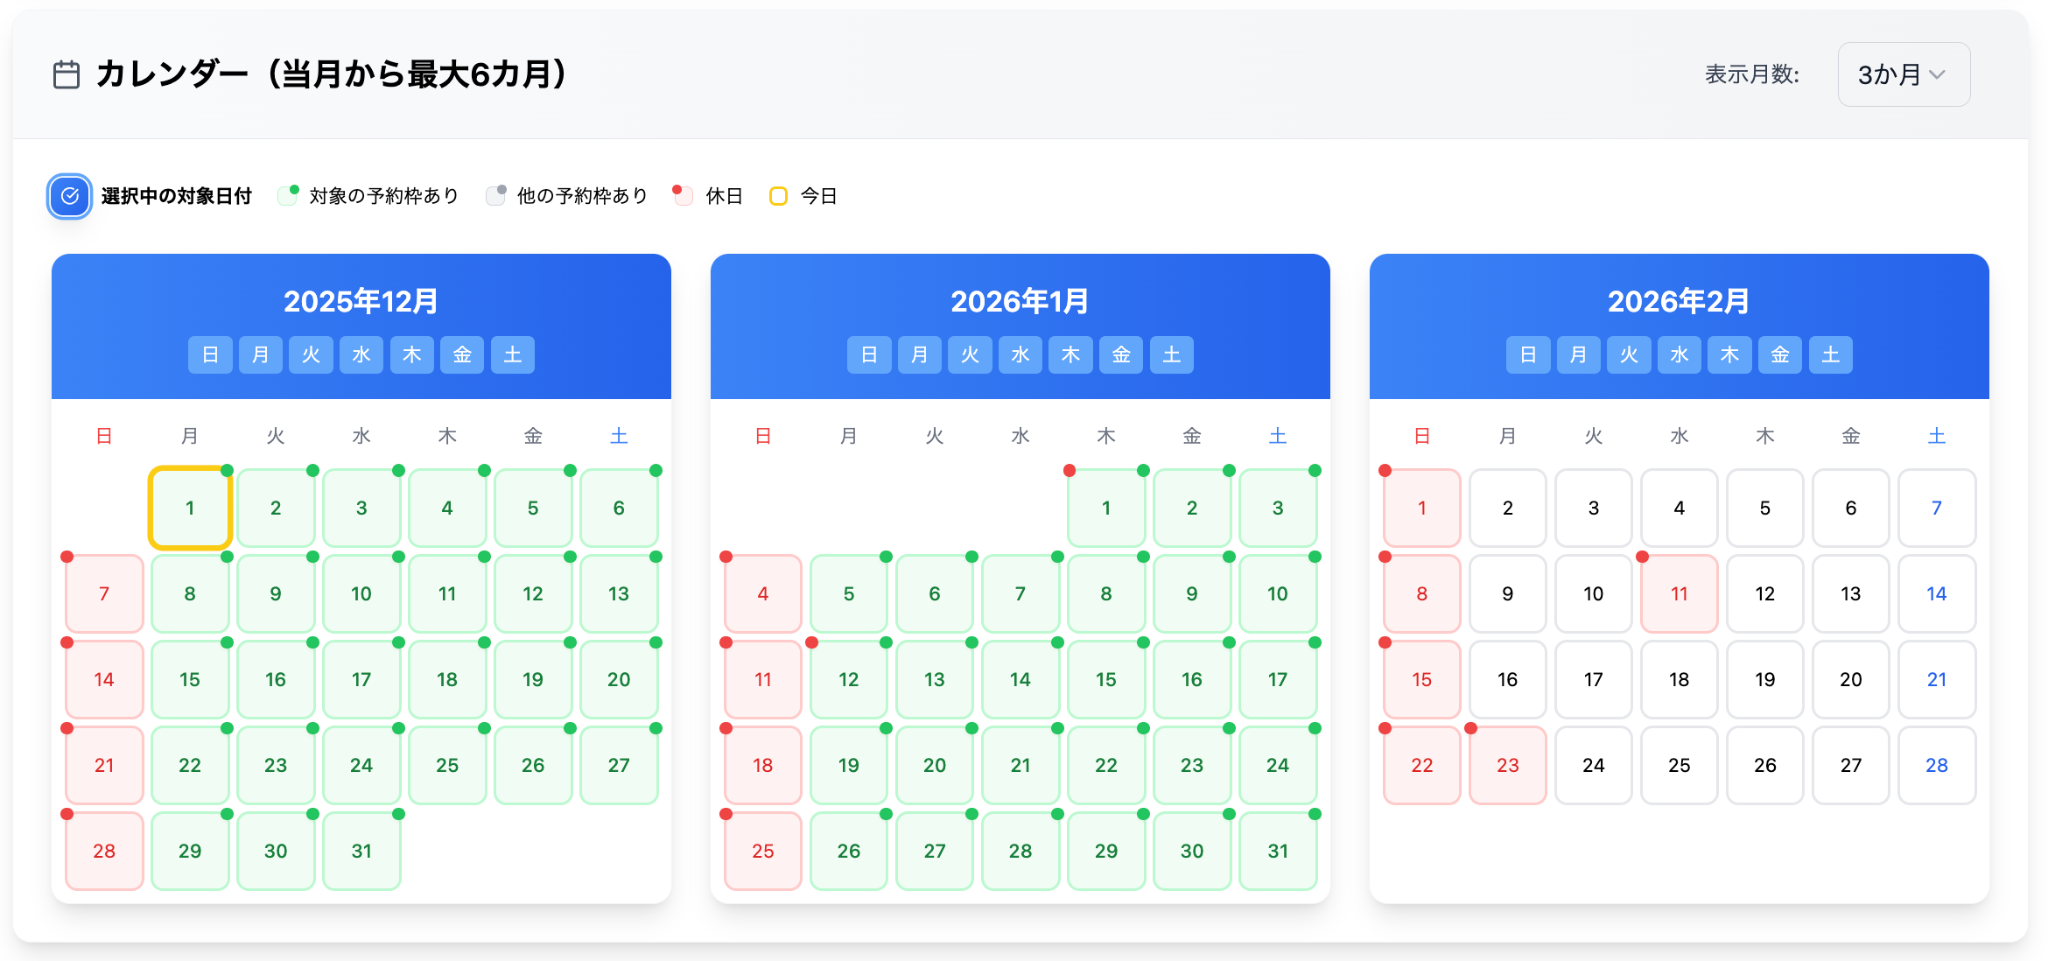
Task: Click 水 weekday chip in 2025年12月 header
Action: click(361, 355)
